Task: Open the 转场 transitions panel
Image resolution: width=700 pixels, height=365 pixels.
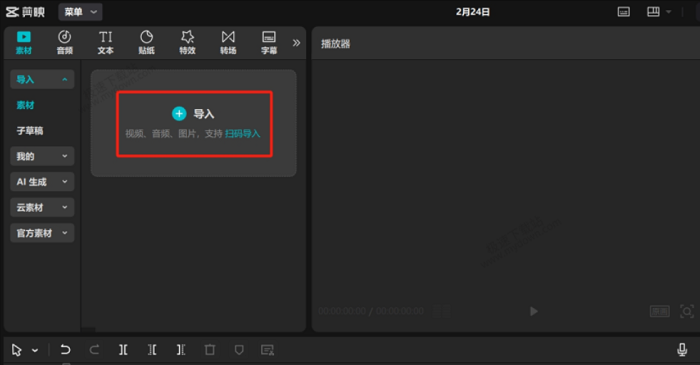Action: 228,42
